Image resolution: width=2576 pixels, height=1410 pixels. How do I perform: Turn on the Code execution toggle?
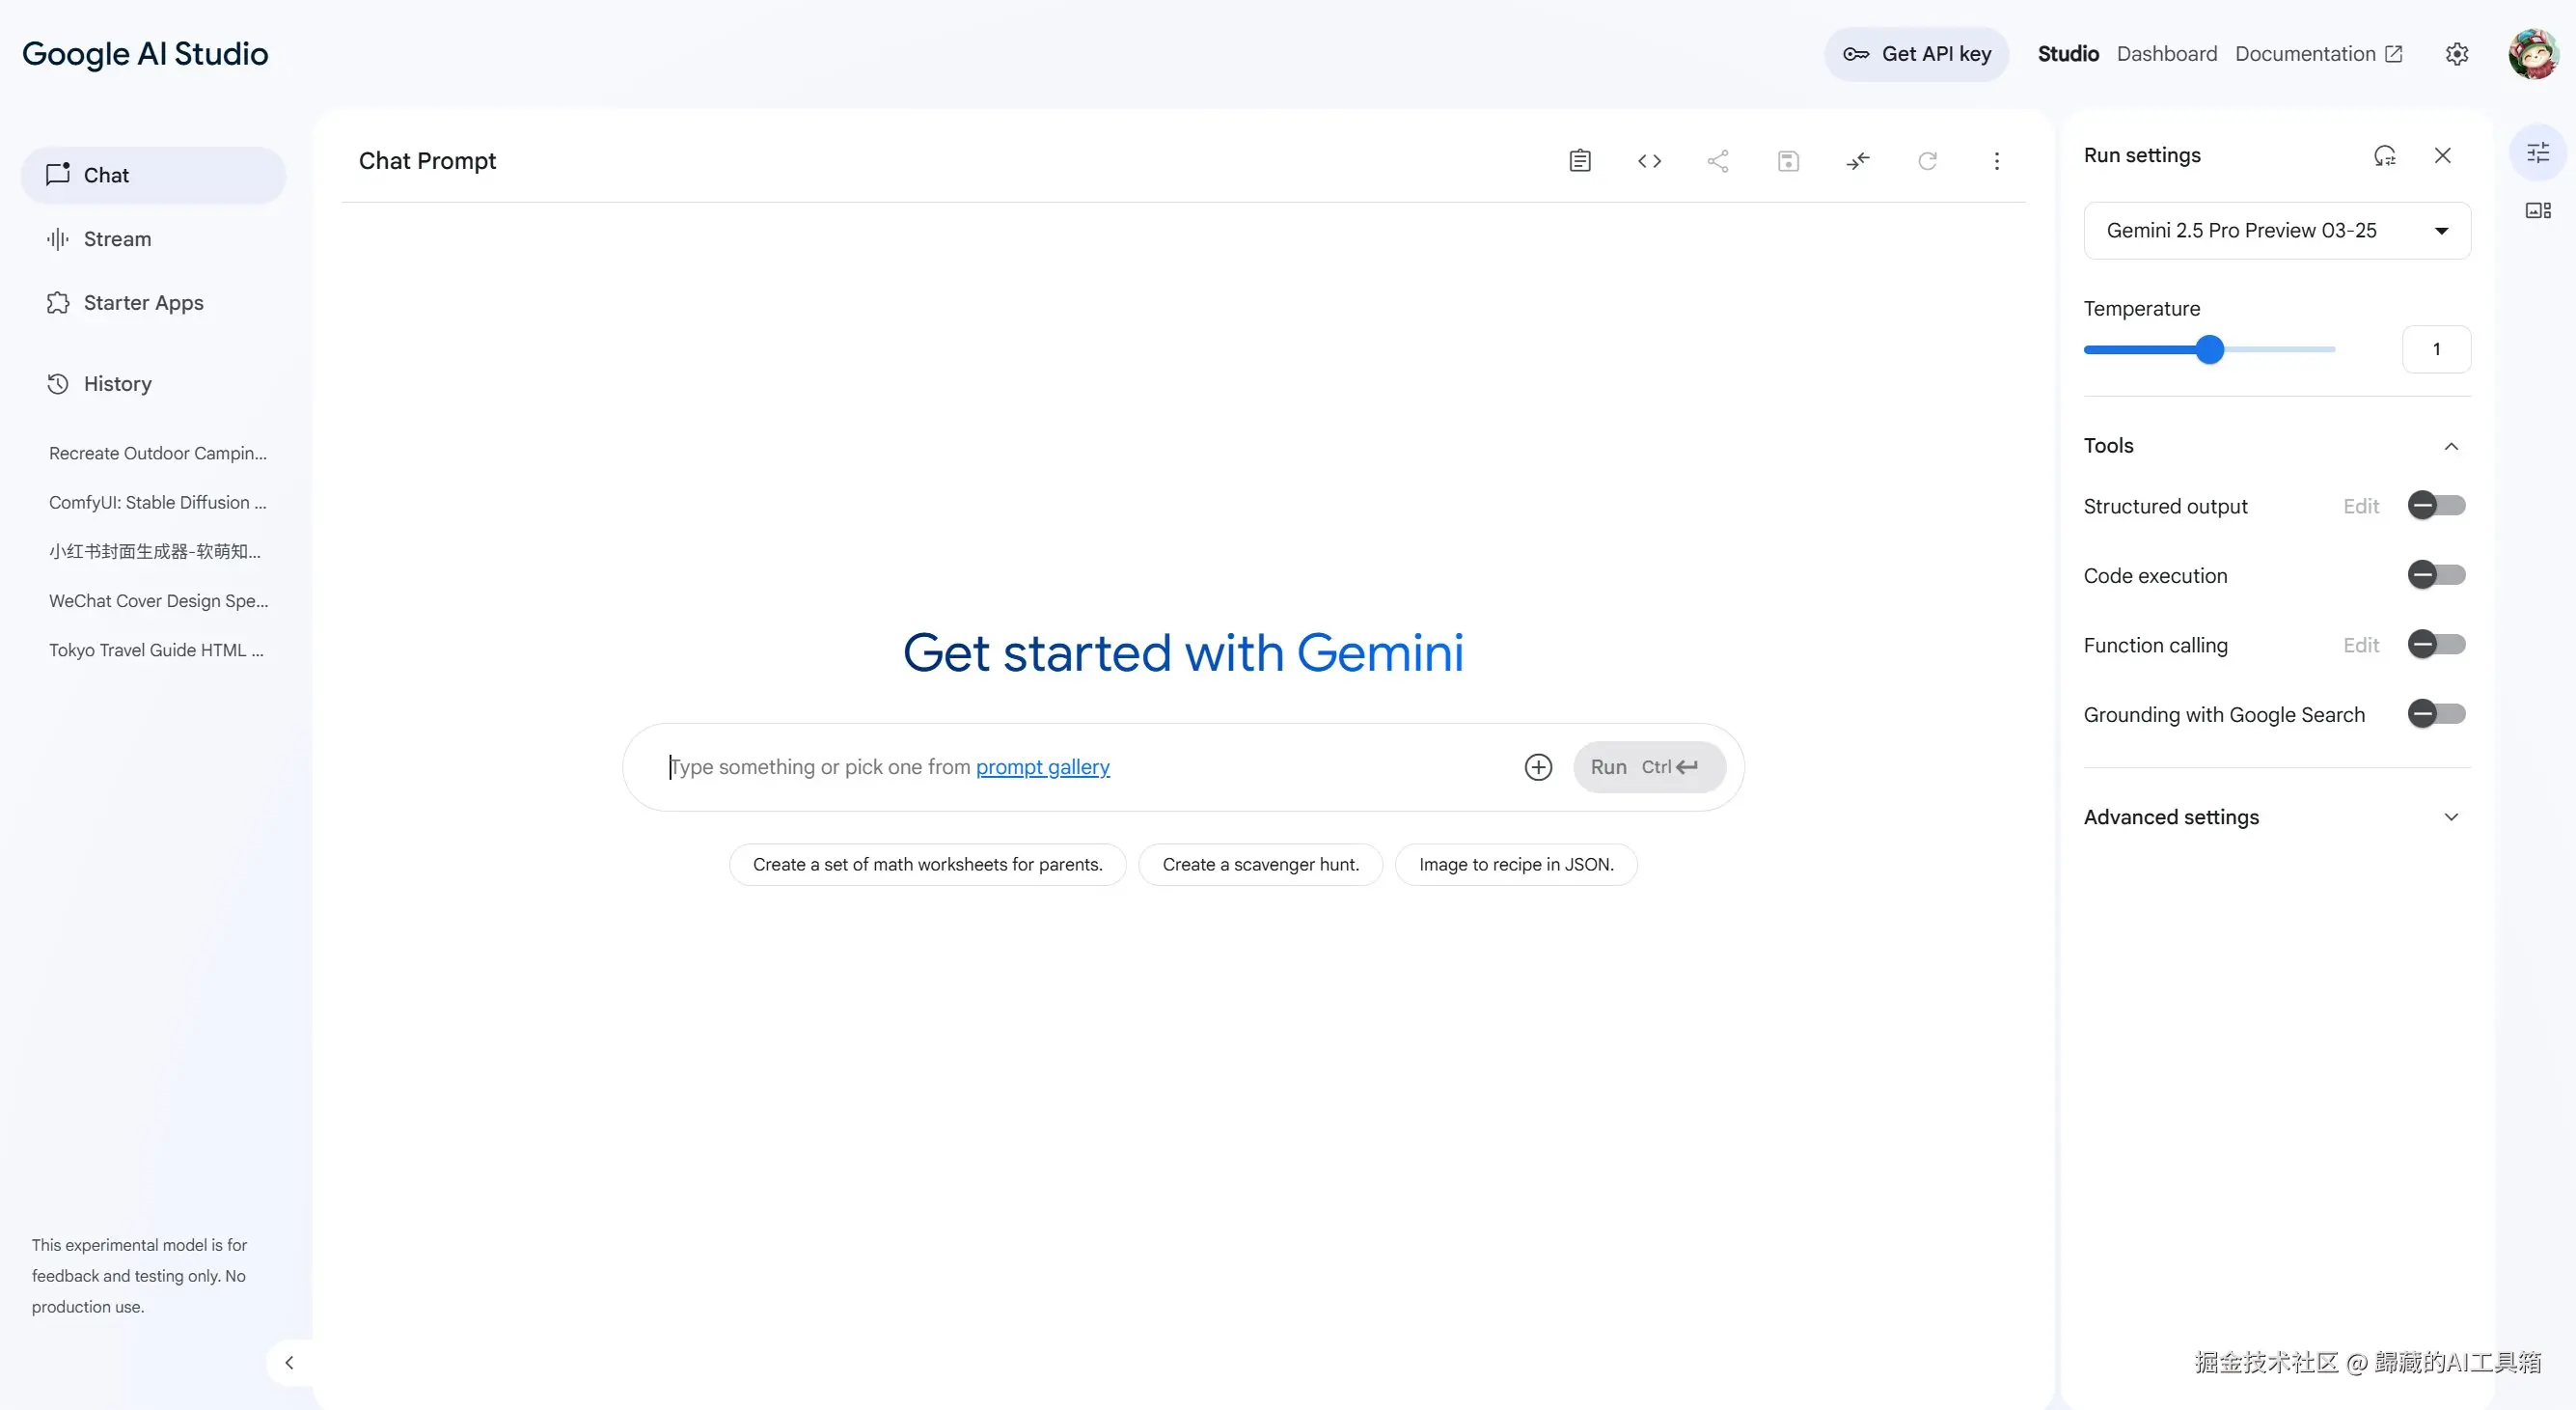2436,575
